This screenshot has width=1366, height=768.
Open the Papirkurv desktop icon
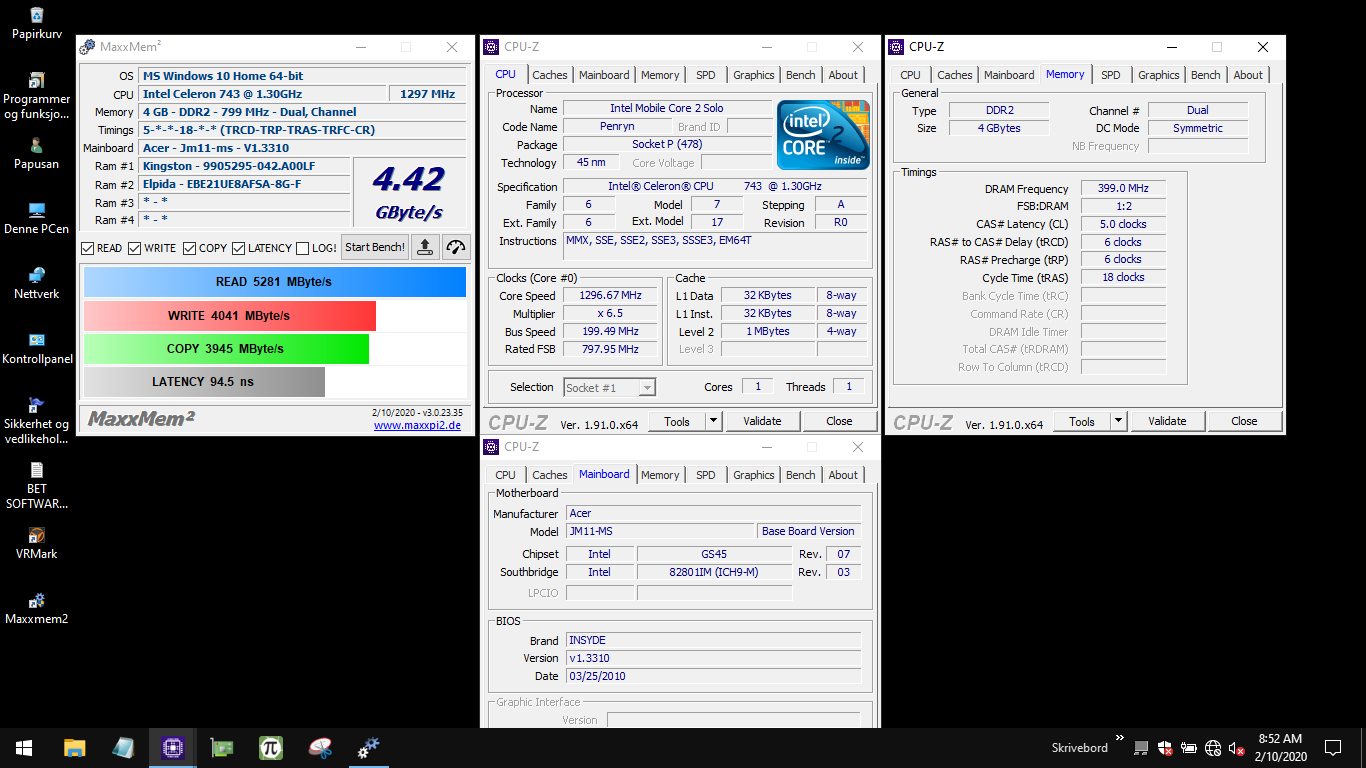point(37,24)
